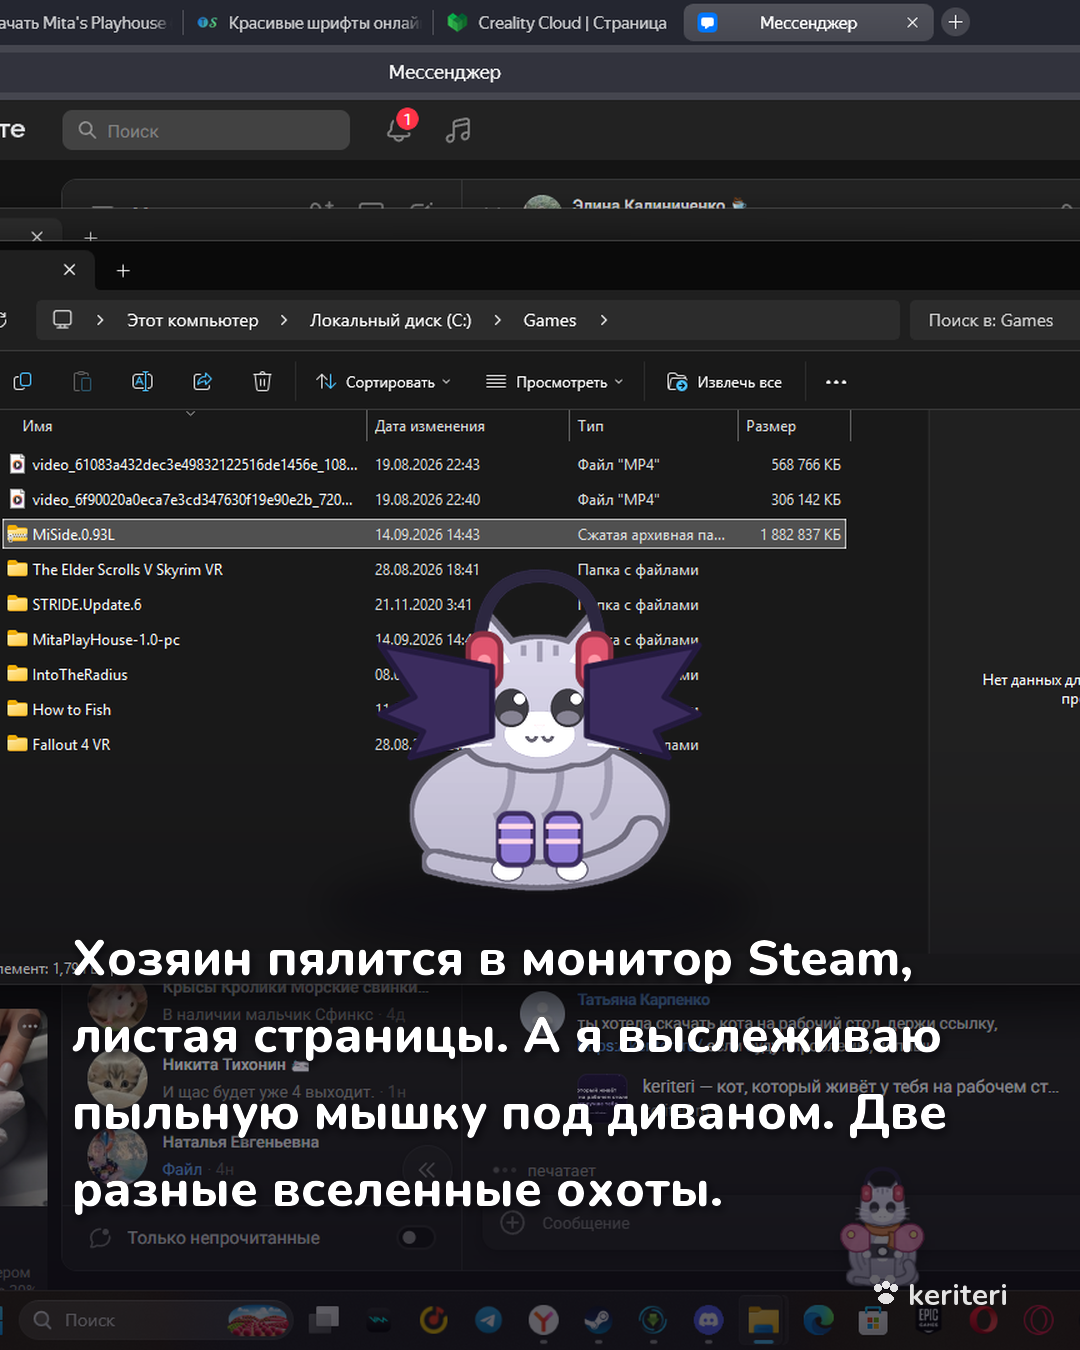This screenshot has width=1080, height=1350.
Task: Open Epic Games from the taskbar
Action: [928, 1321]
